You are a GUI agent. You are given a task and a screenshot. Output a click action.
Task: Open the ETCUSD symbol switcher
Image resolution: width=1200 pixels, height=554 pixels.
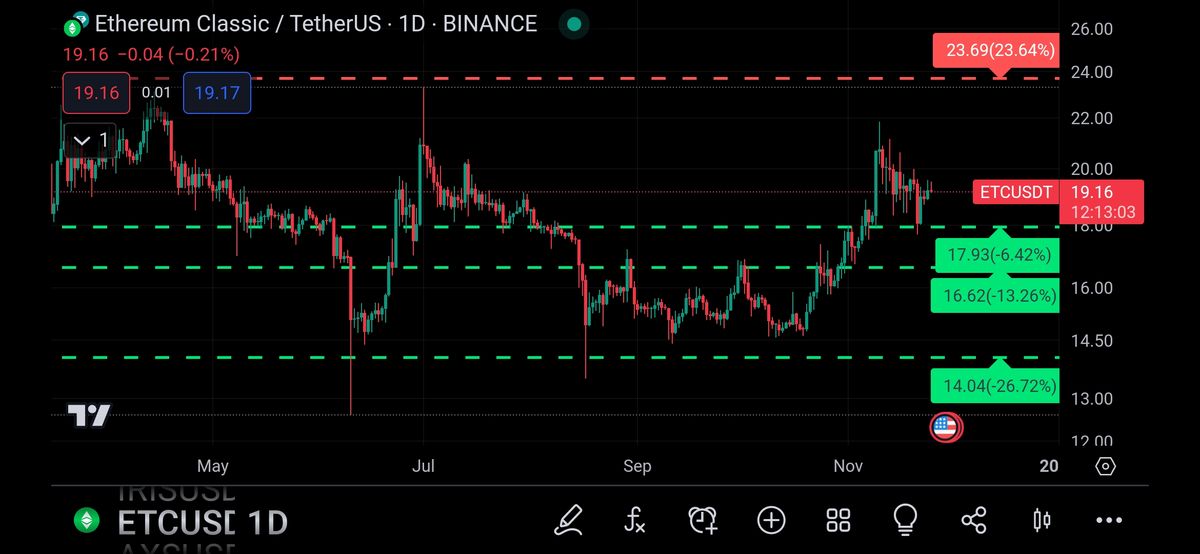click(x=175, y=522)
